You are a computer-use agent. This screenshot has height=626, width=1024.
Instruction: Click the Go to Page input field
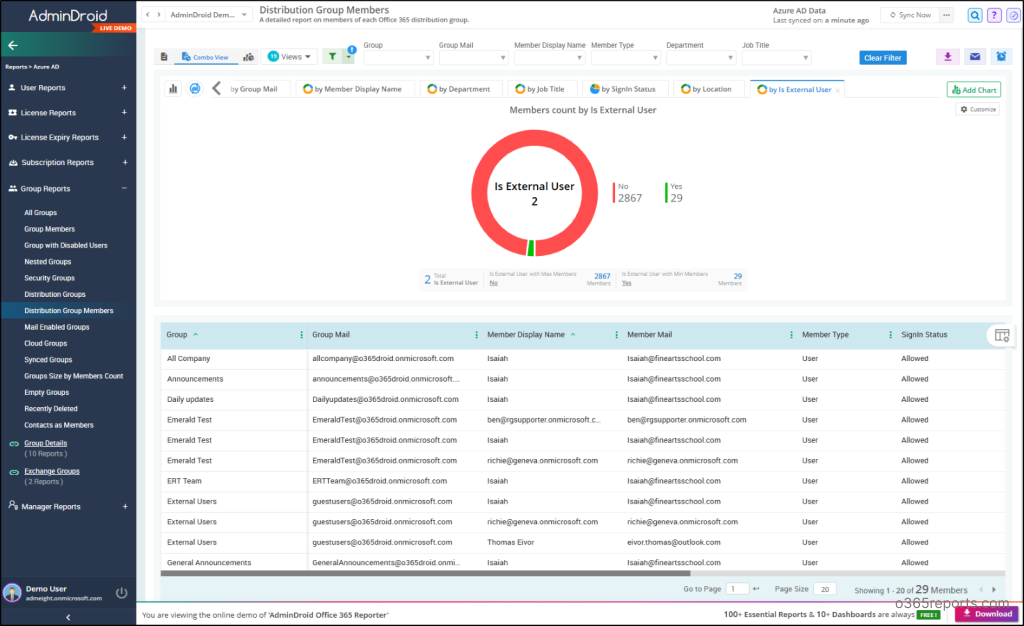[737, 589]
